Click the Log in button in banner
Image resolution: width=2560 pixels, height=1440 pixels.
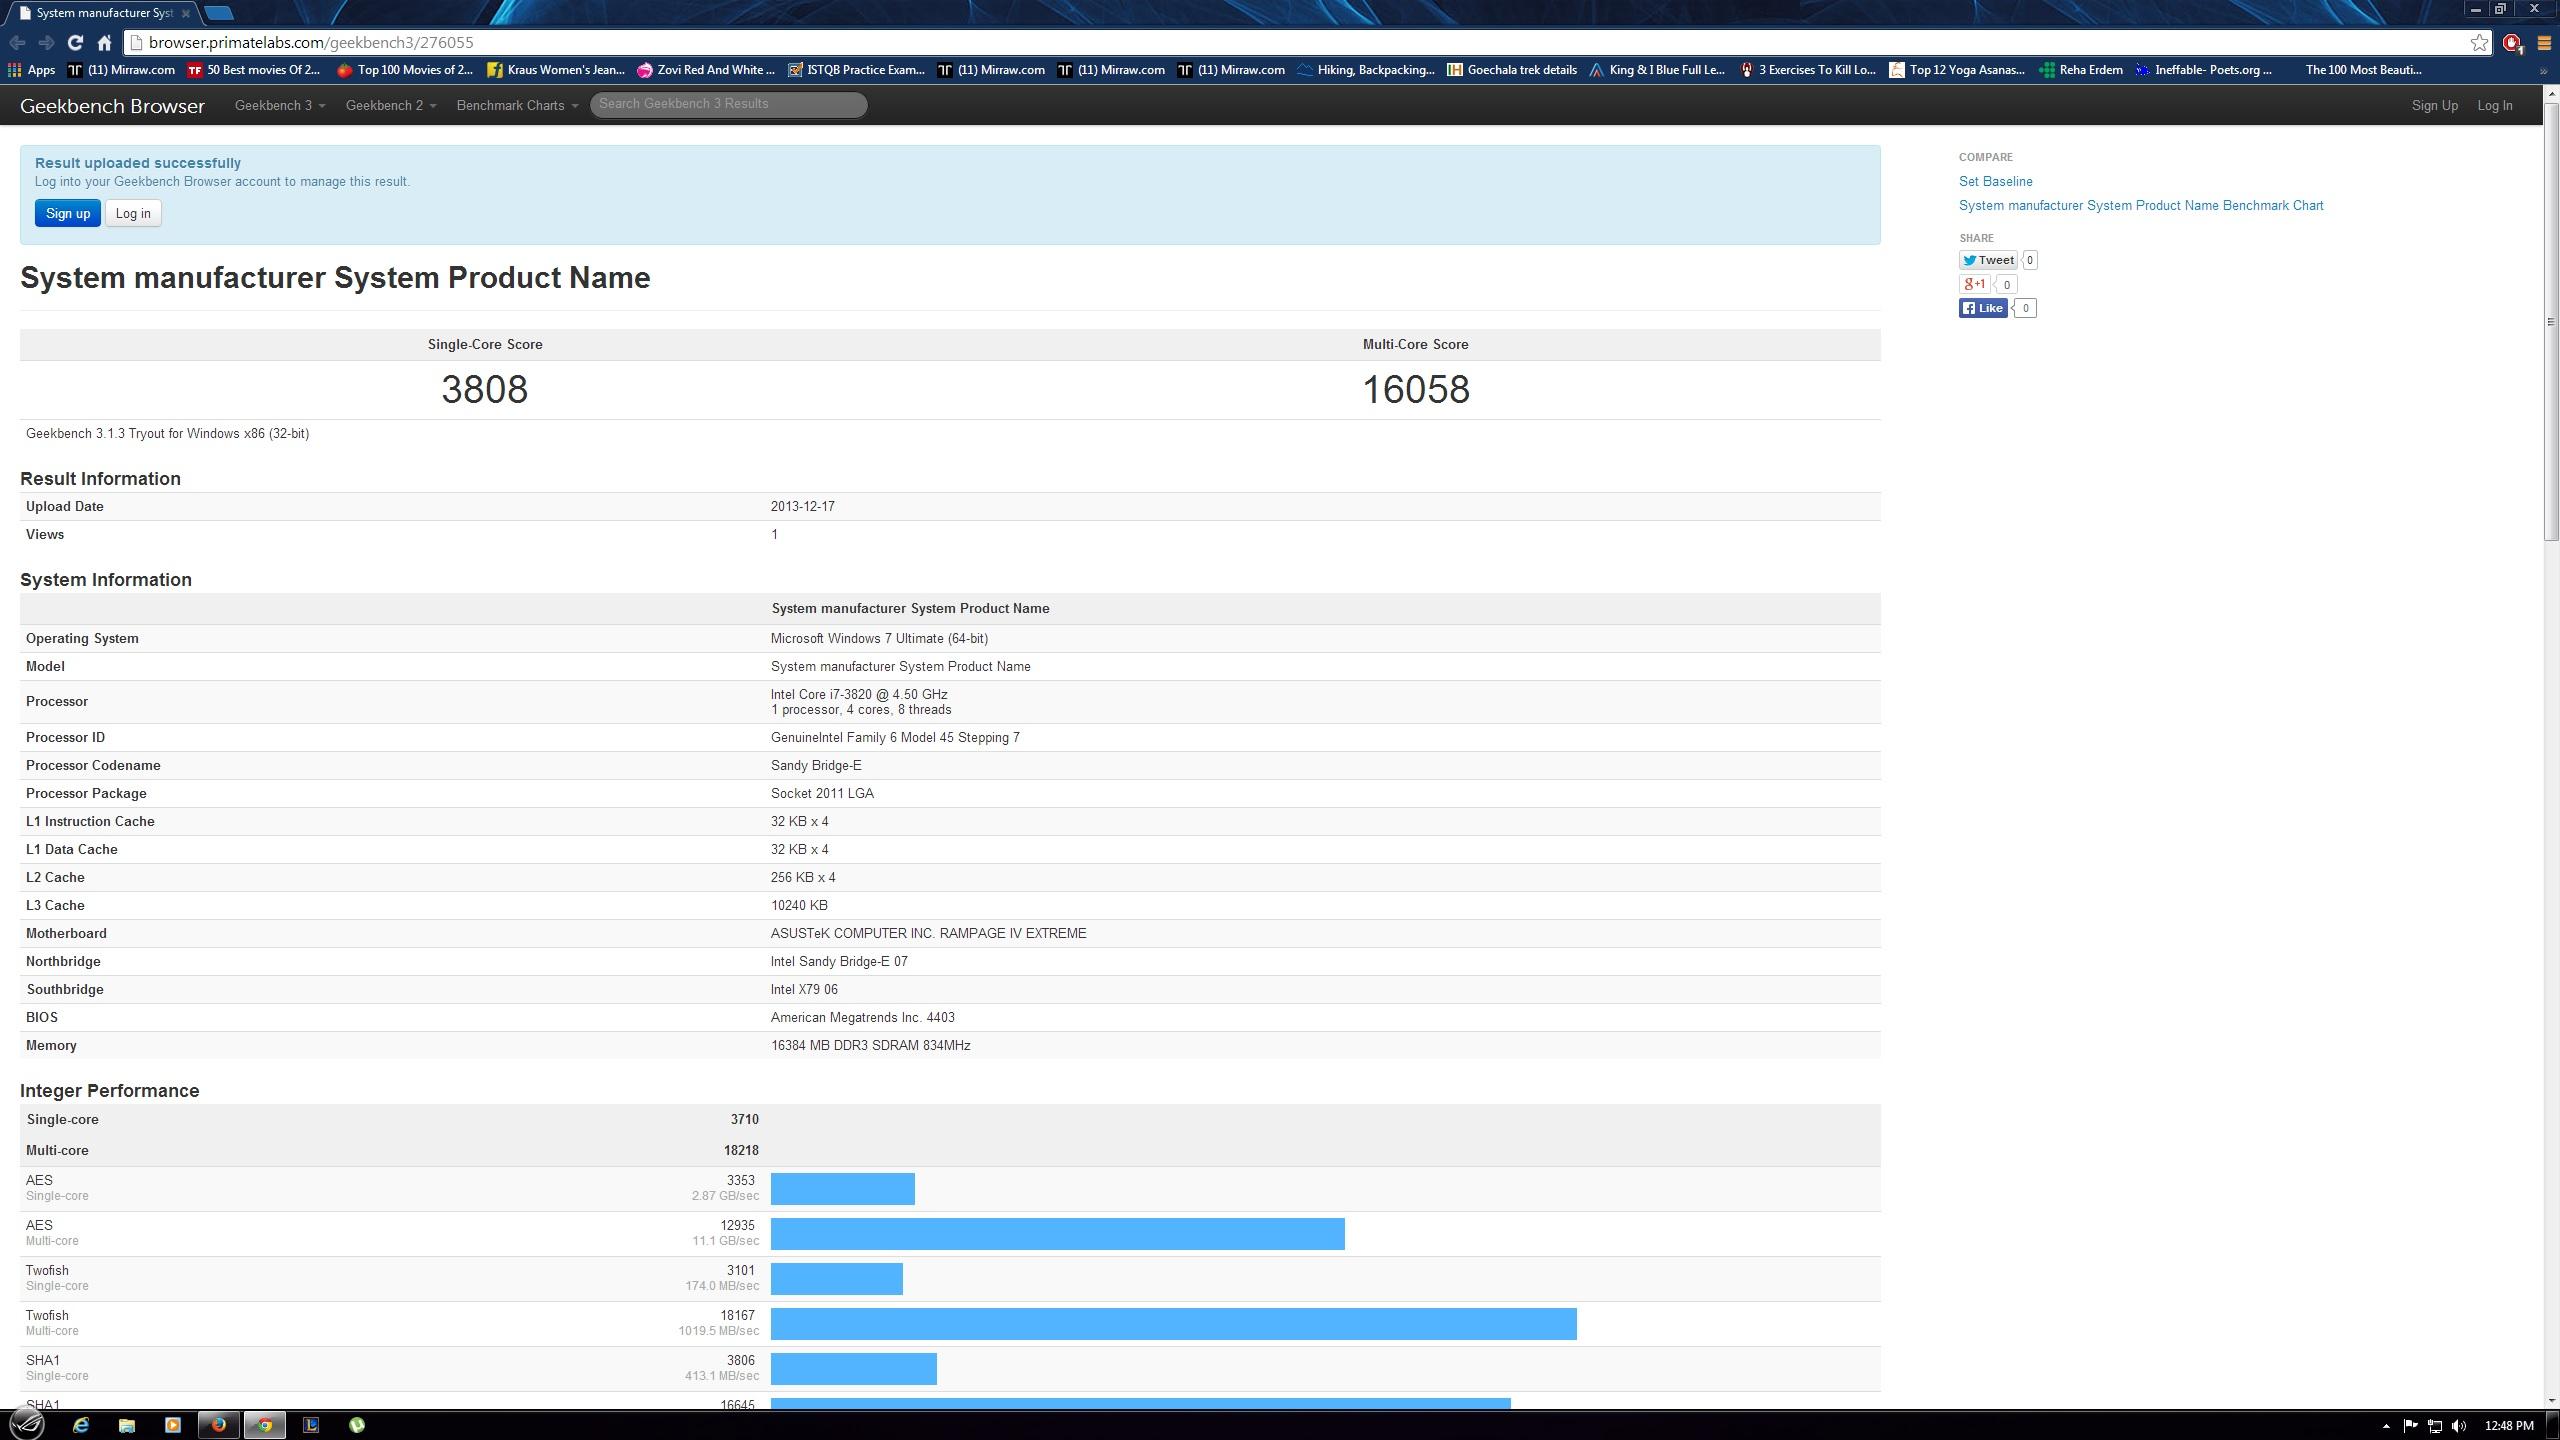coord(133,213)
